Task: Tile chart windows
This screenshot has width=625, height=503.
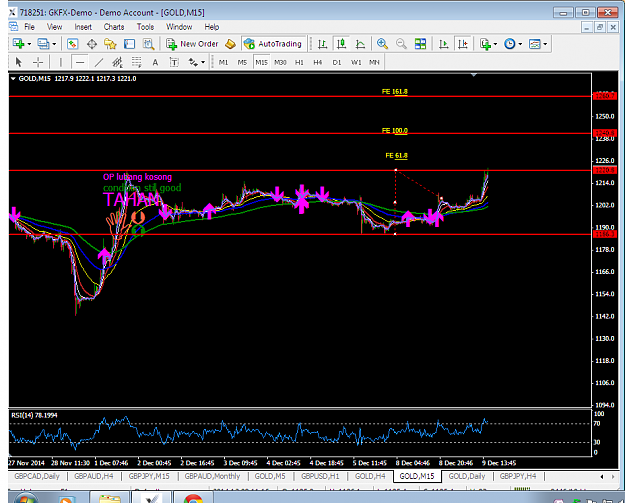Action: point(420,43)
